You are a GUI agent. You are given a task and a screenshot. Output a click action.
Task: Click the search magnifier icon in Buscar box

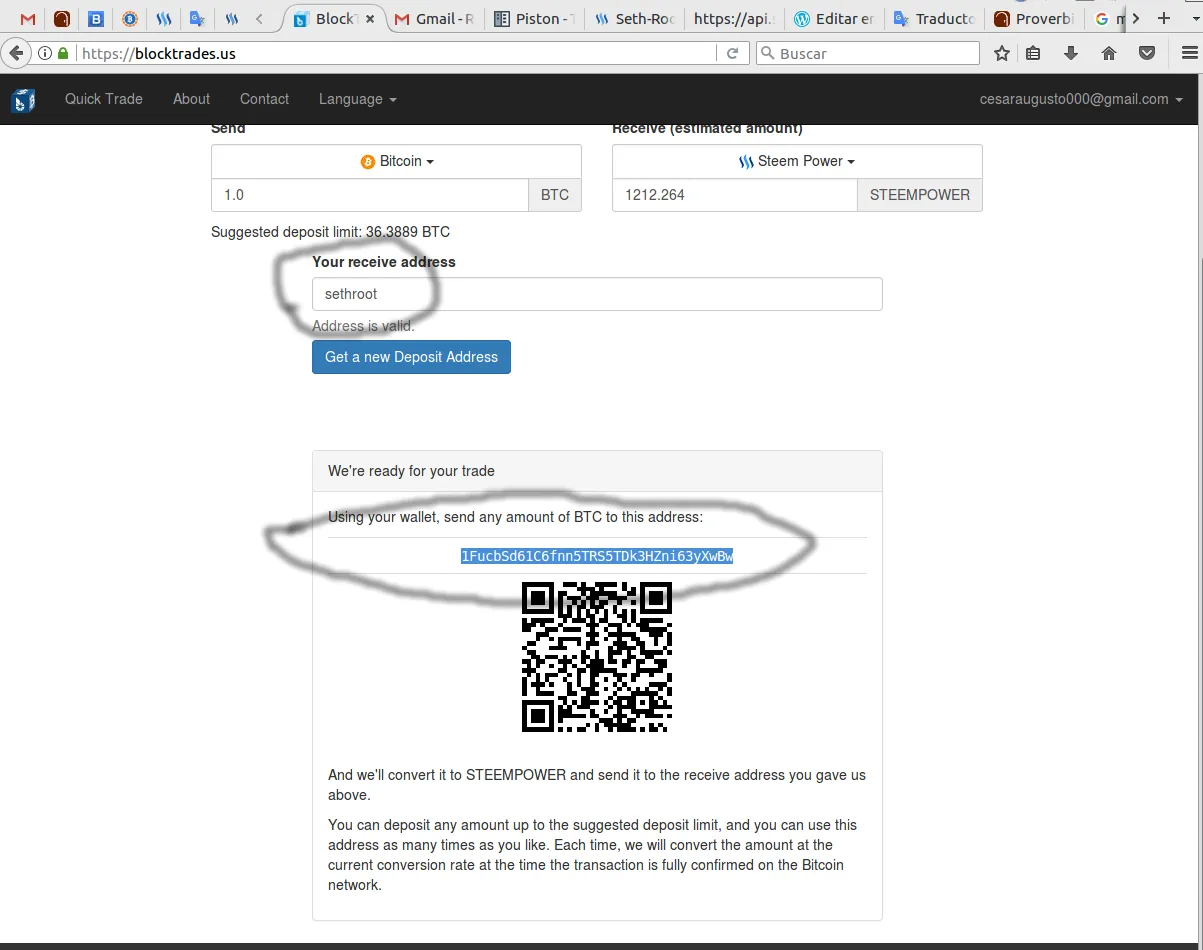coord(767,53)
